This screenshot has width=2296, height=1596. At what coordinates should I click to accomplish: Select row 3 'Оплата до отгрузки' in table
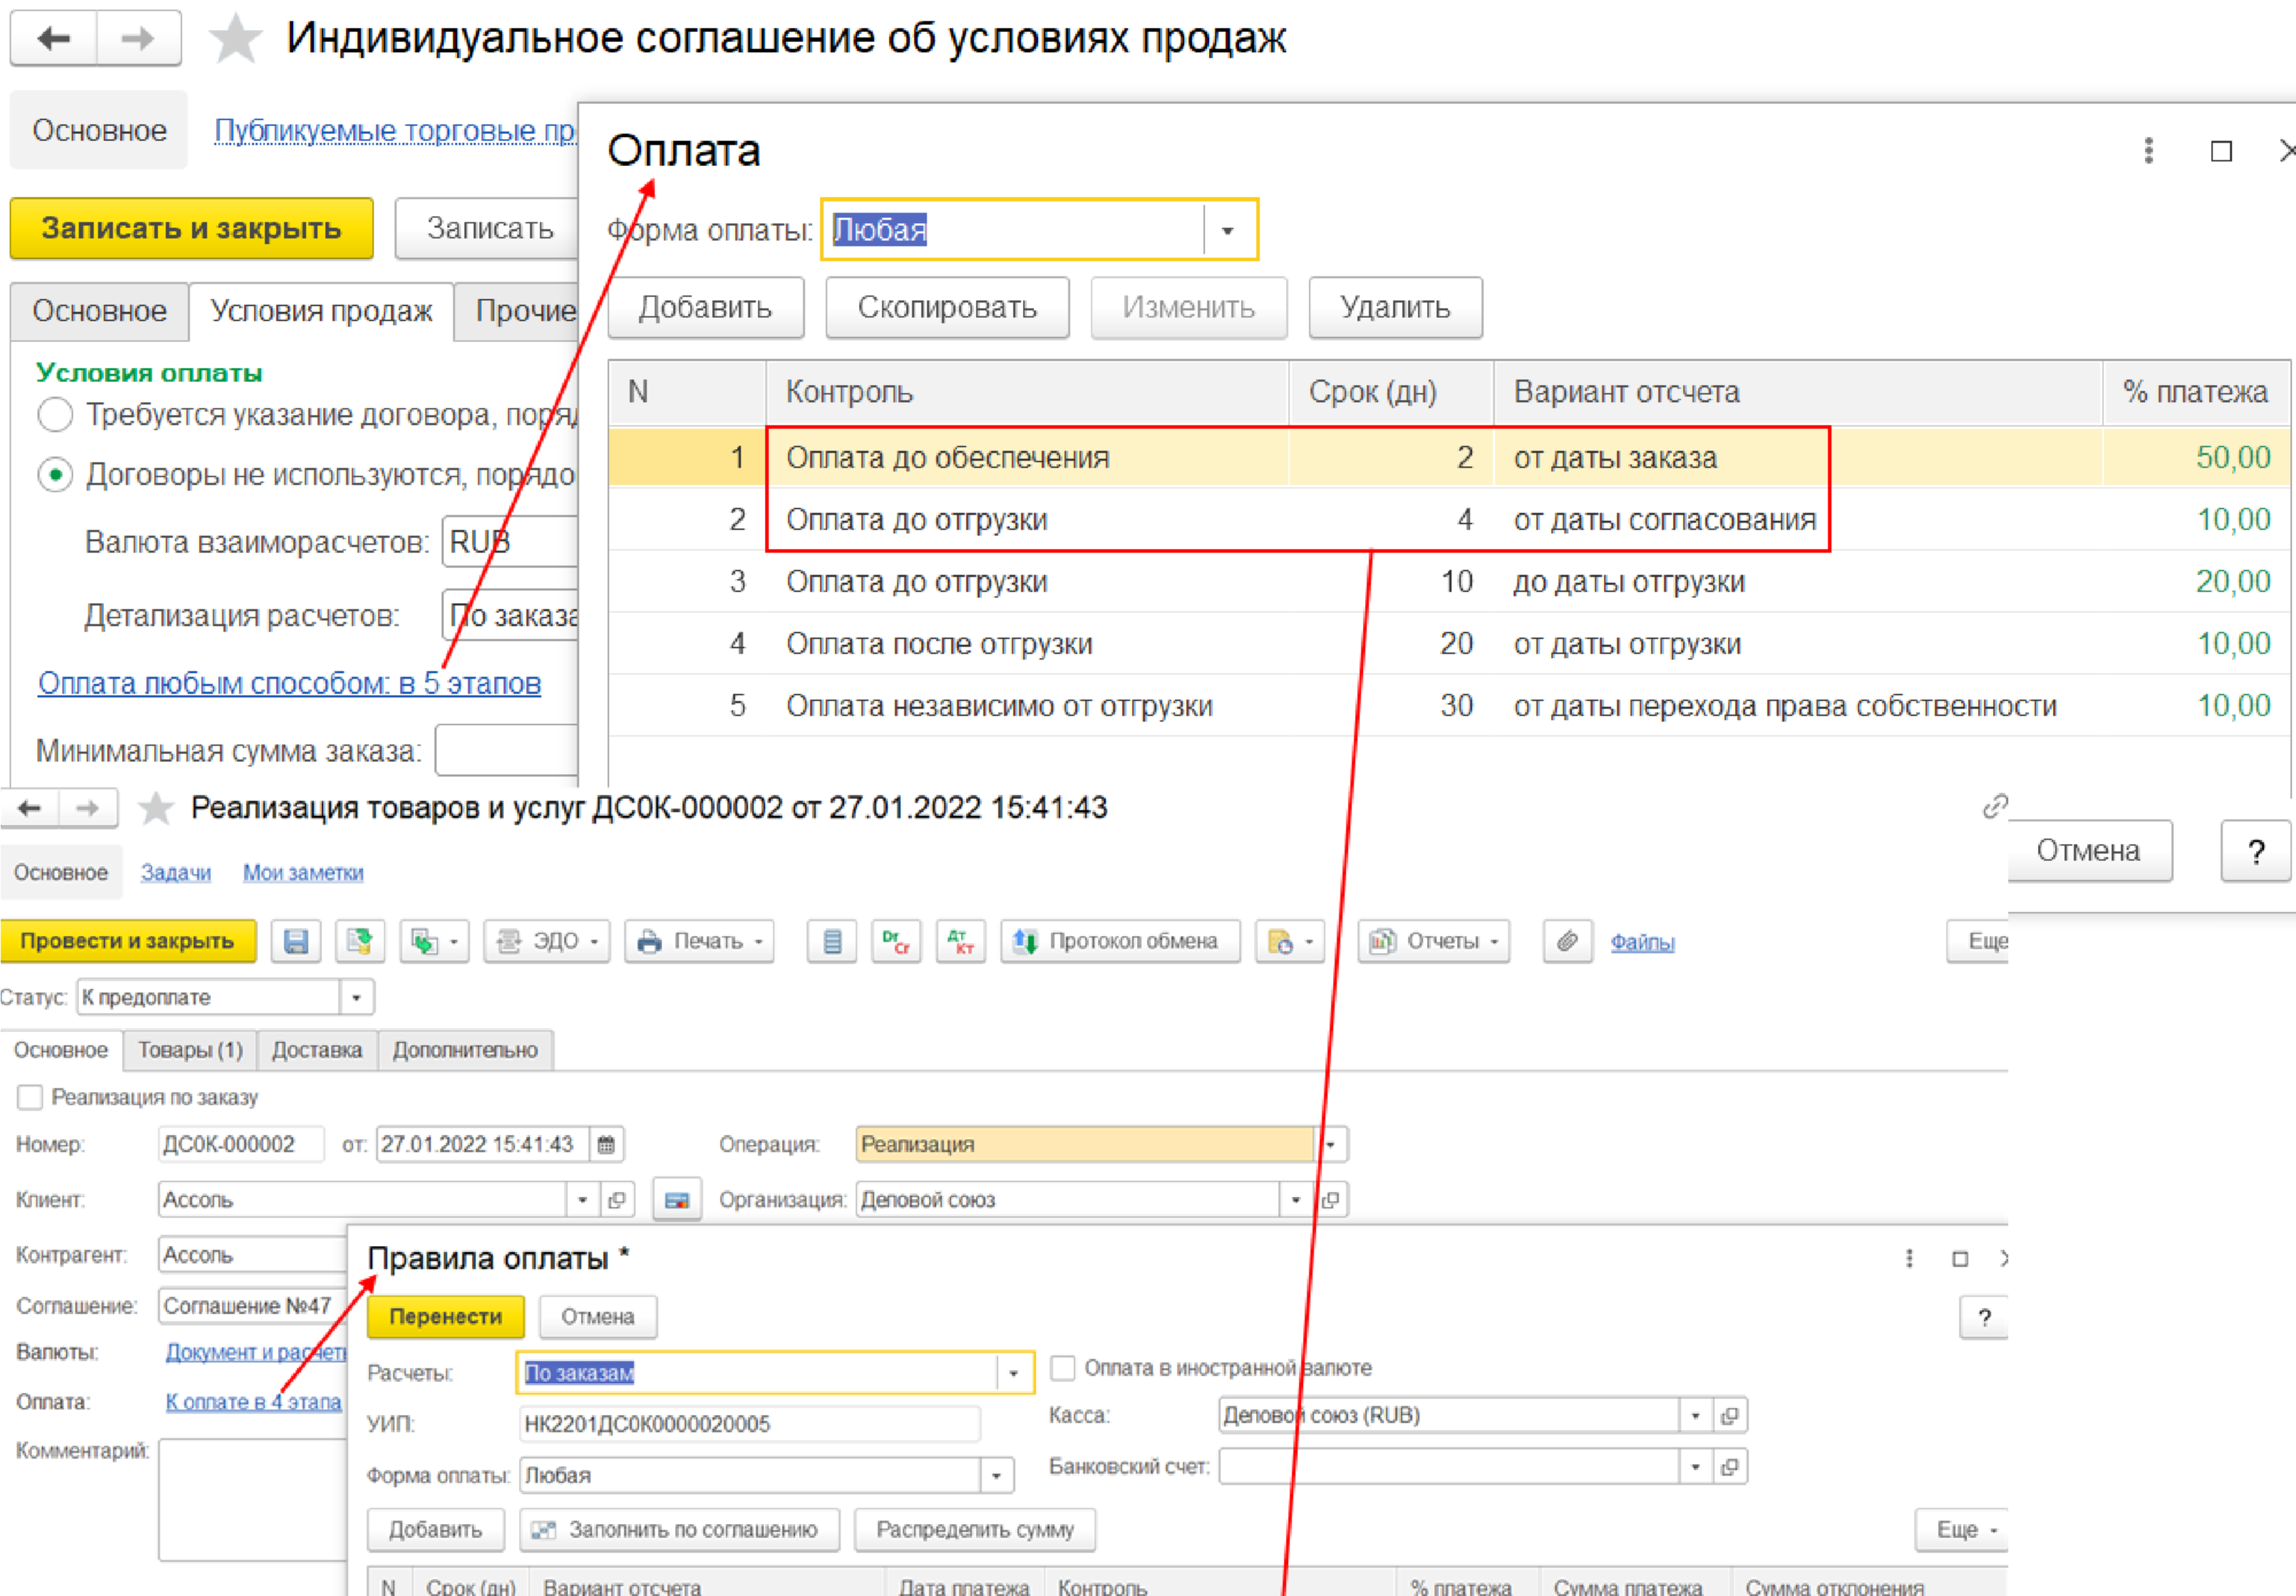point(916,581)
